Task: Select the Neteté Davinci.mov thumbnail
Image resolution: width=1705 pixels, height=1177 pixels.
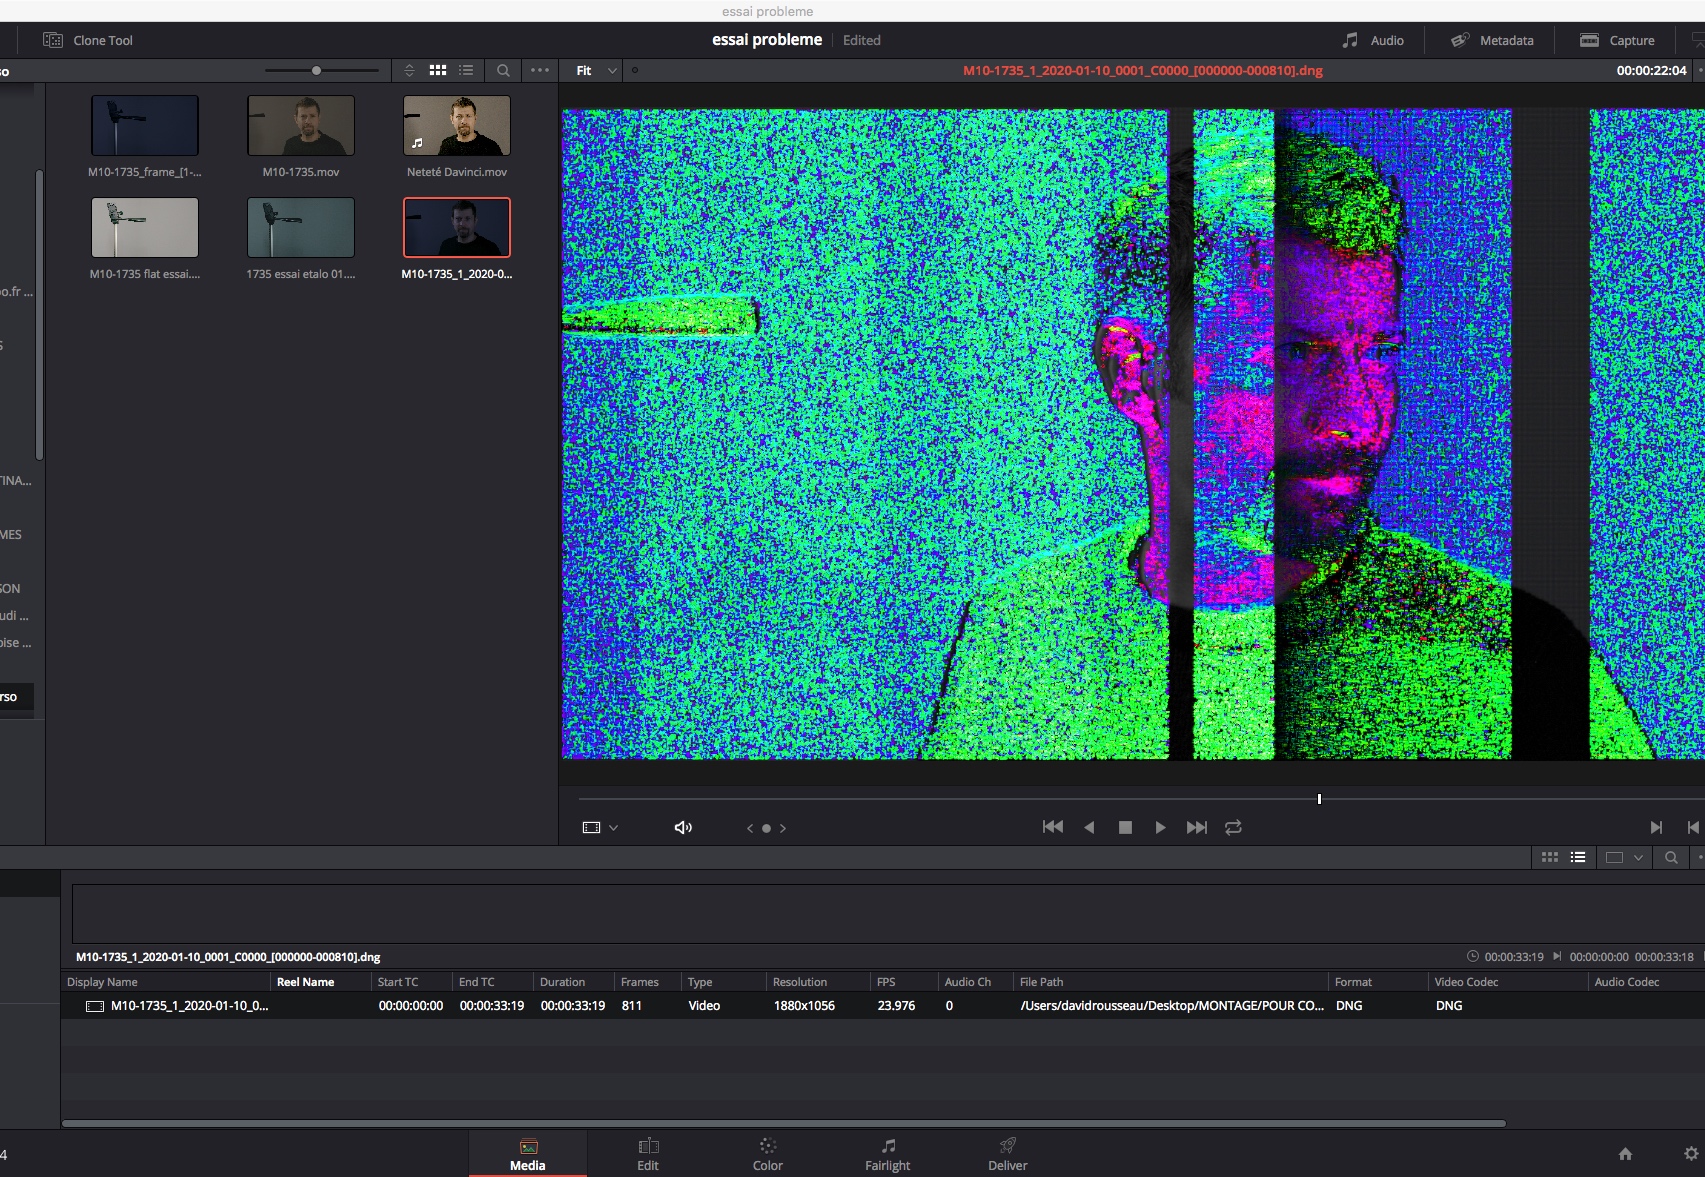Action: pos(457,126)
